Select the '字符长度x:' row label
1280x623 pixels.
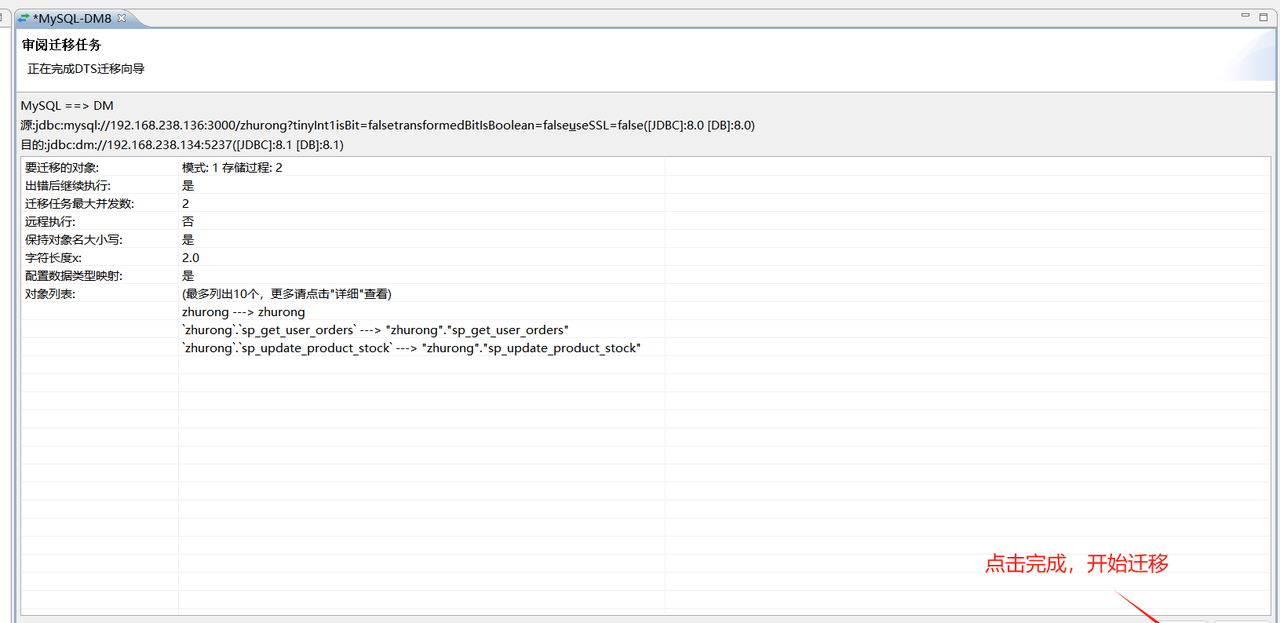click(x=54, y=257)
